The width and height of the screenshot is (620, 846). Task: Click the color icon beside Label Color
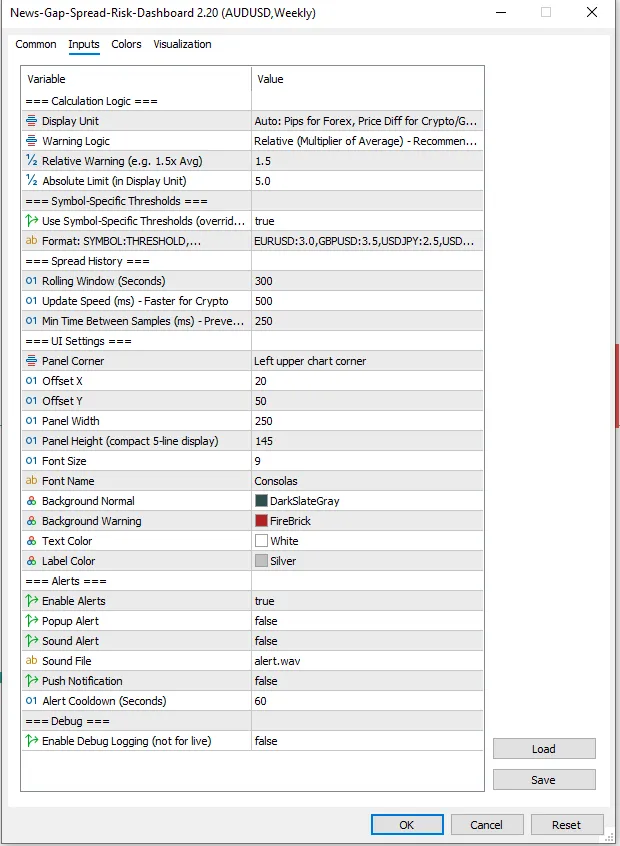point(31,561)
